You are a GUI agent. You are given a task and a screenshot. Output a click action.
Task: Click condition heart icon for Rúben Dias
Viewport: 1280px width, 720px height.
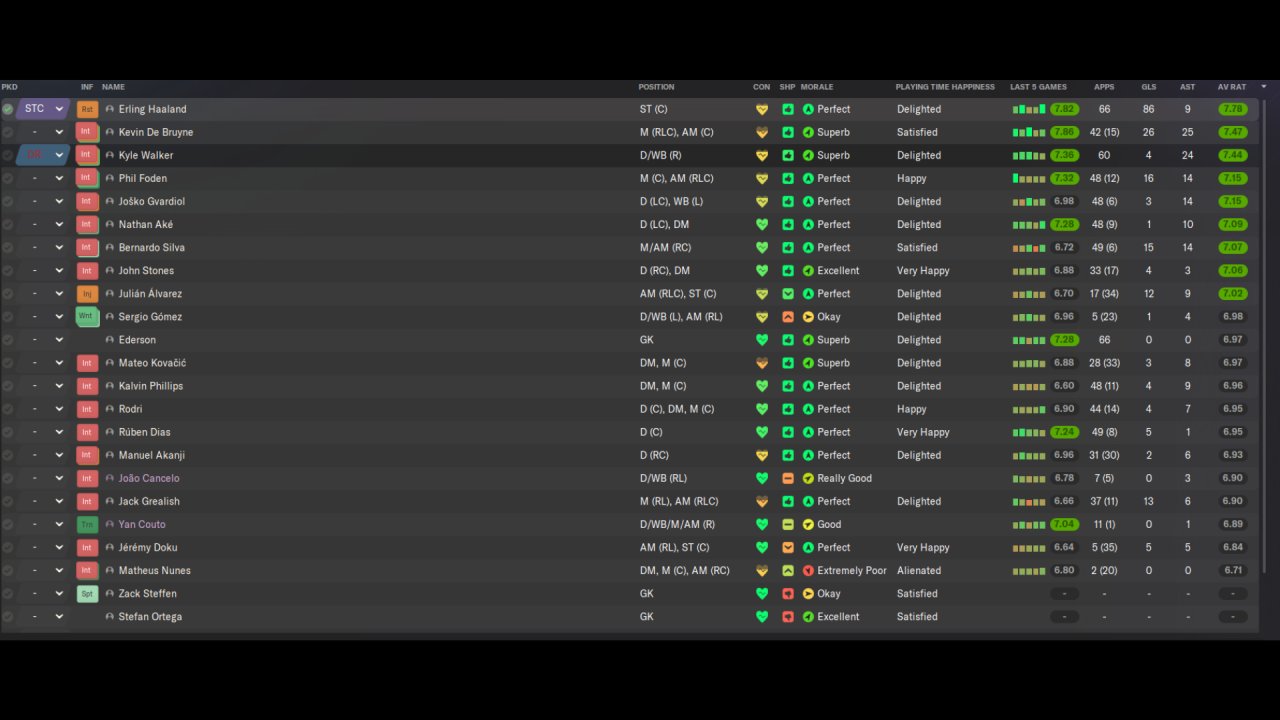[x=762, y=432]
